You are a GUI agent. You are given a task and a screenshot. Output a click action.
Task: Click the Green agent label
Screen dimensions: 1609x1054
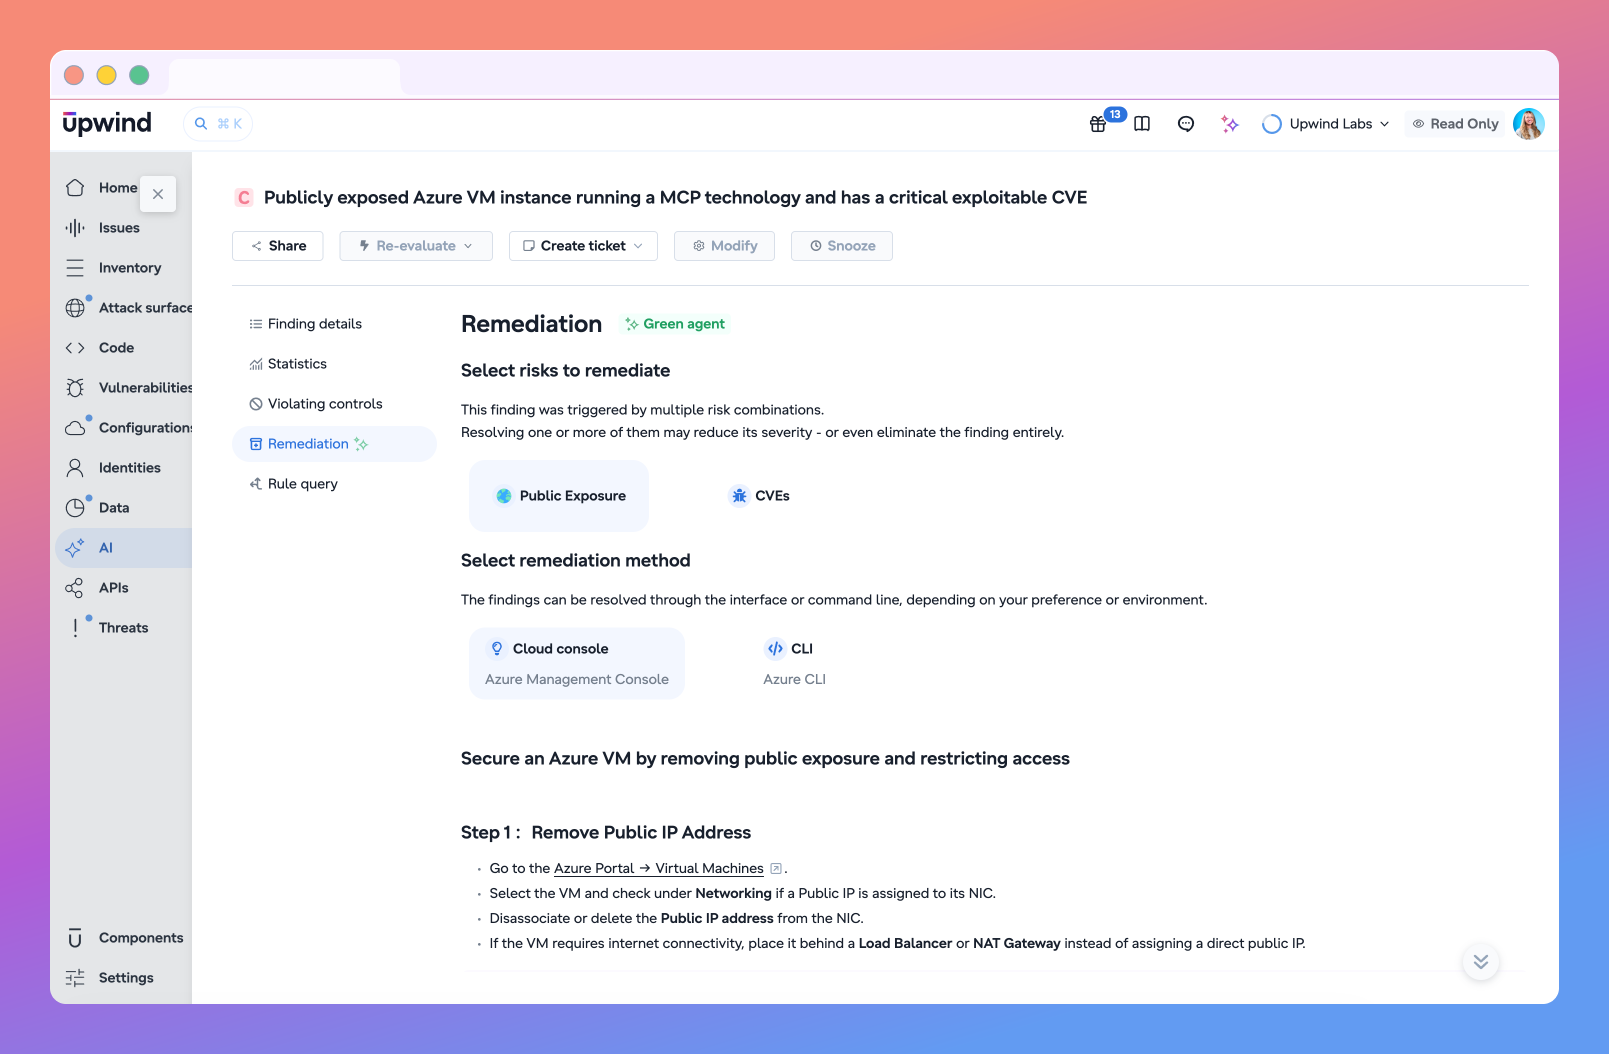[675, 324]
